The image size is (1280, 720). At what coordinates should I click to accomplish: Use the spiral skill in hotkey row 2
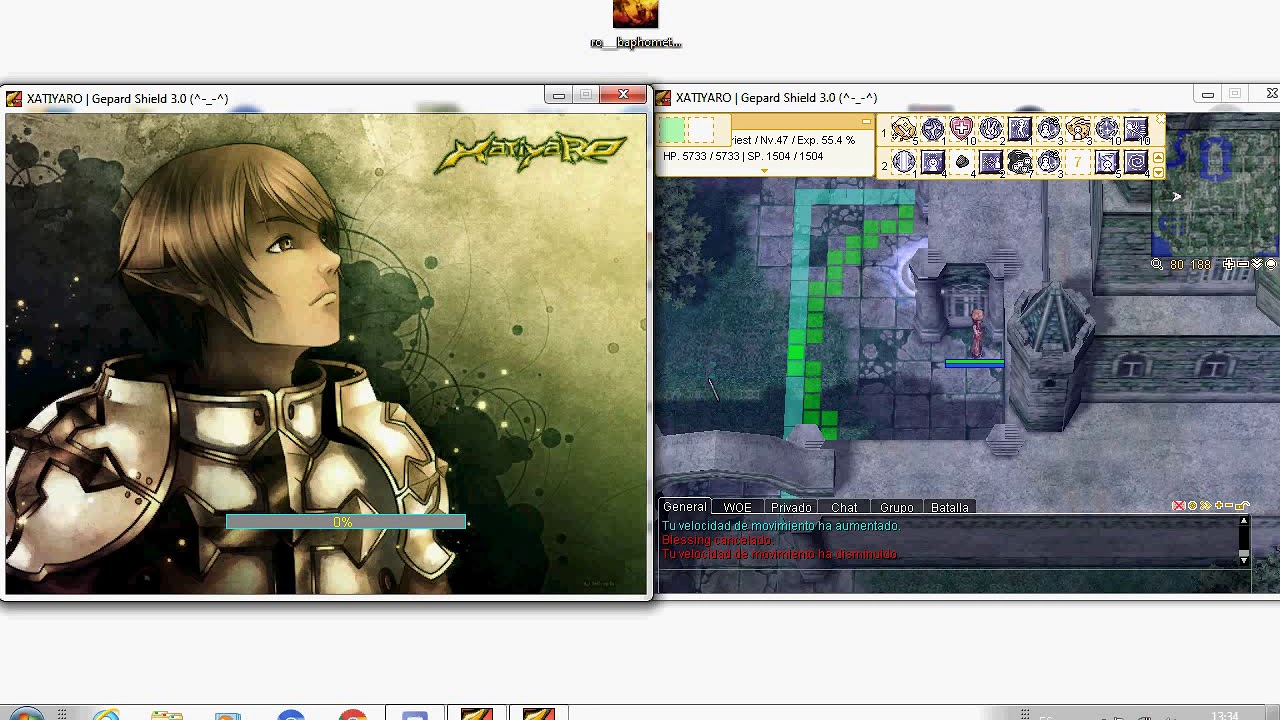(x=1136, y=162)
